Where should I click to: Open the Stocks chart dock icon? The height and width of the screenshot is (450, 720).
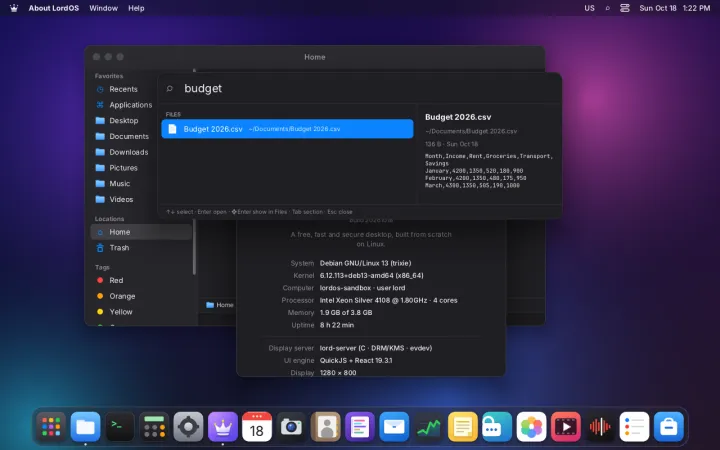pos(428,427)
